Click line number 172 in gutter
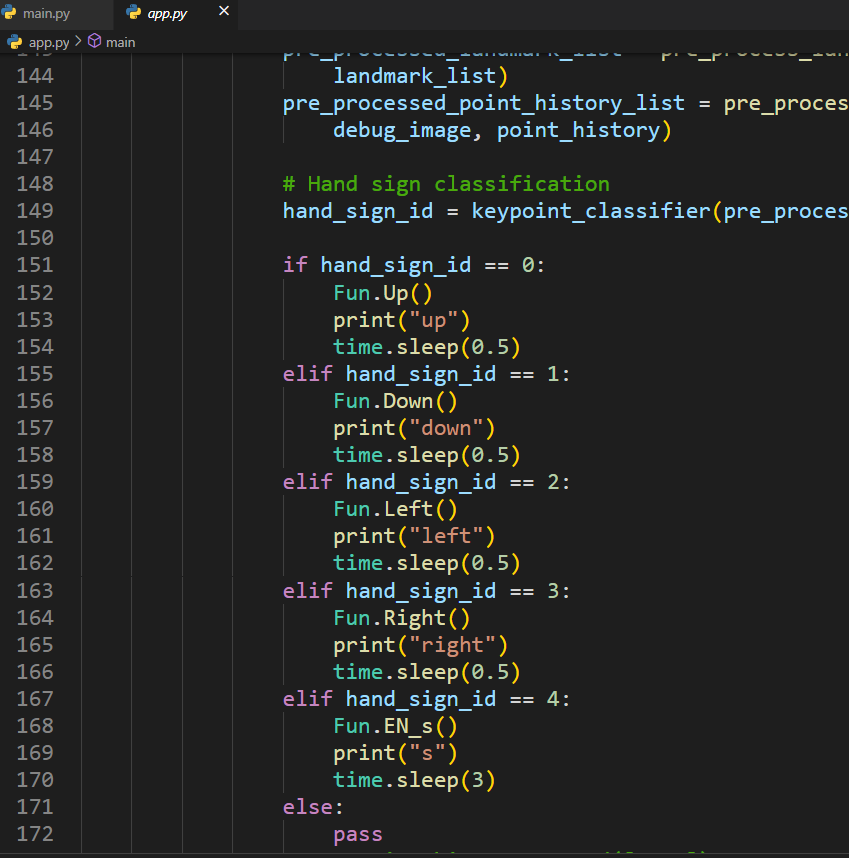Viewport: 849px width, 858px height. coord(35,834)
